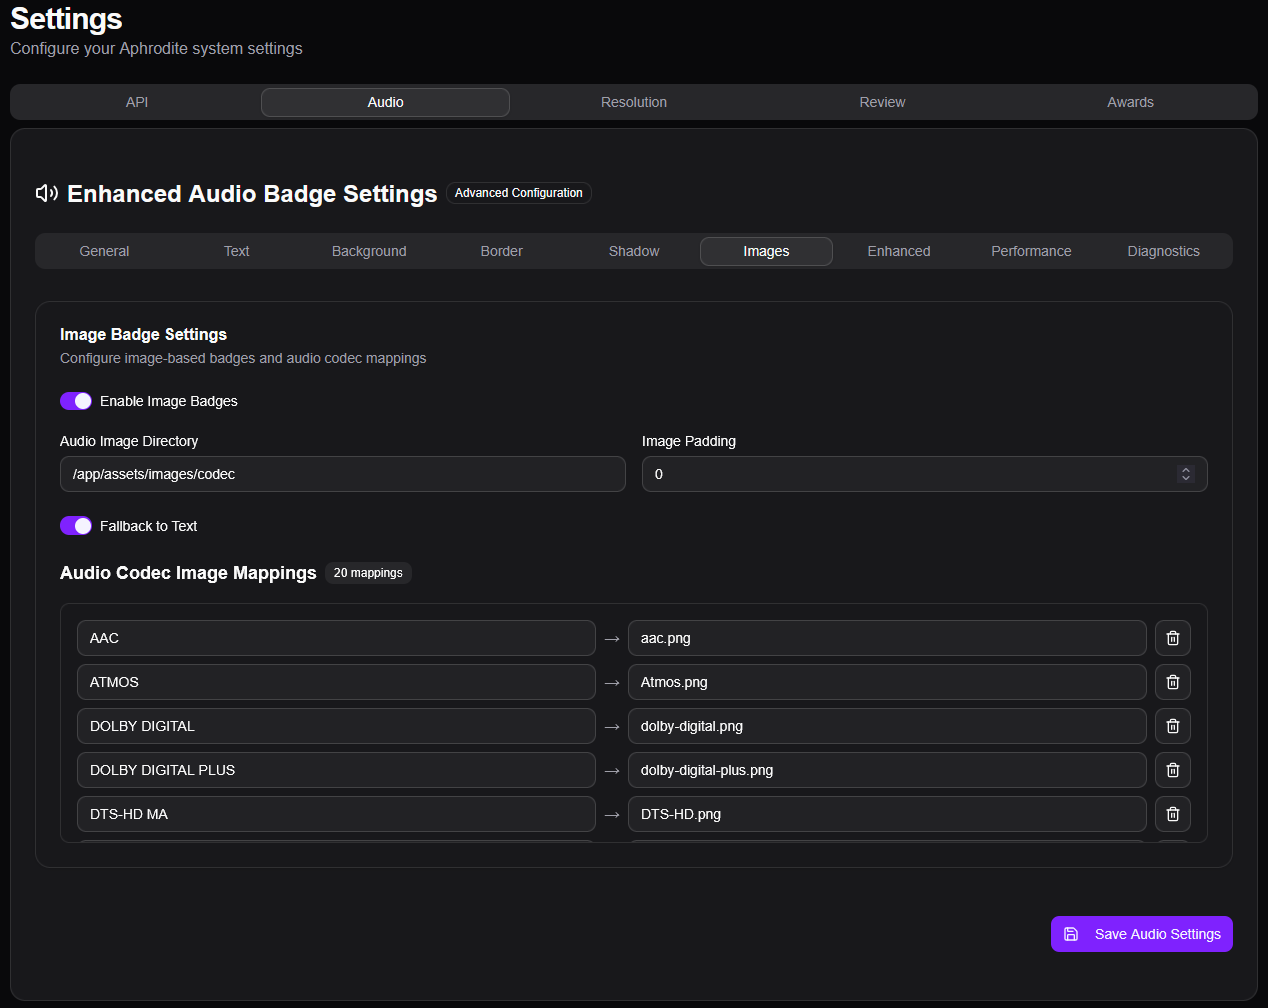1268x1008 pixels.
Task: Focus the Audio Image Directory field
Action: [x=343, y=474]
